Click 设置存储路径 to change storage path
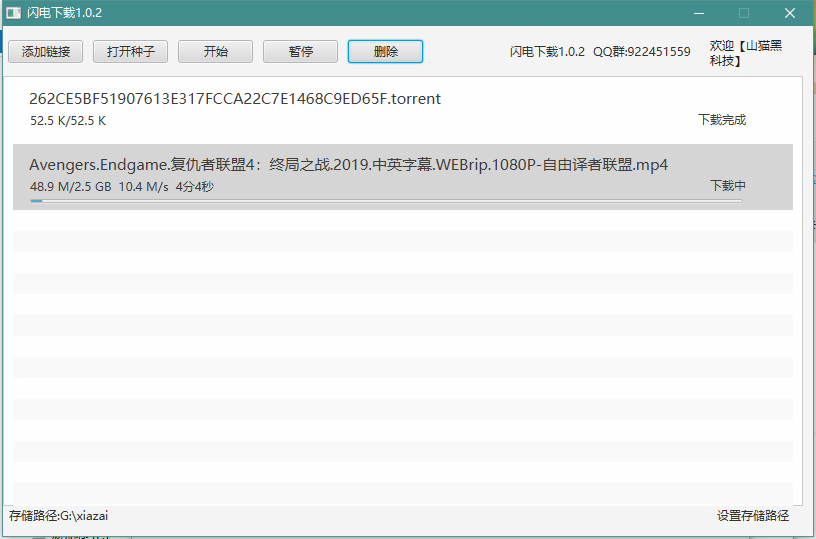816x539 pixels. pos(753,516)
